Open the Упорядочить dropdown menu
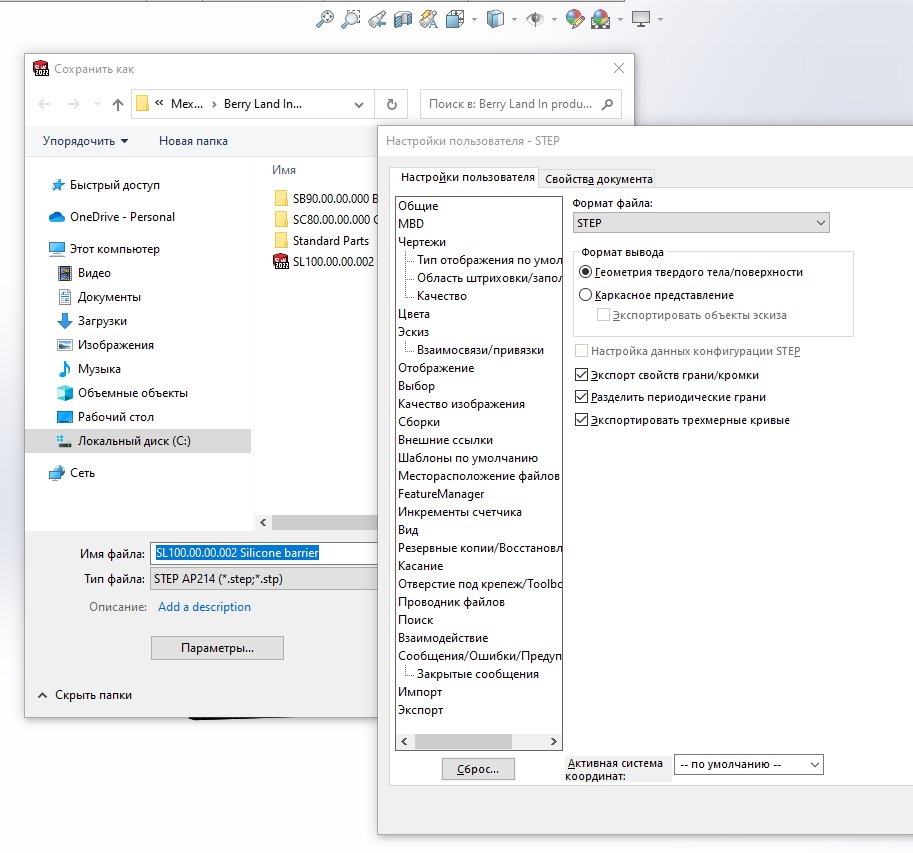 [85, 141]
